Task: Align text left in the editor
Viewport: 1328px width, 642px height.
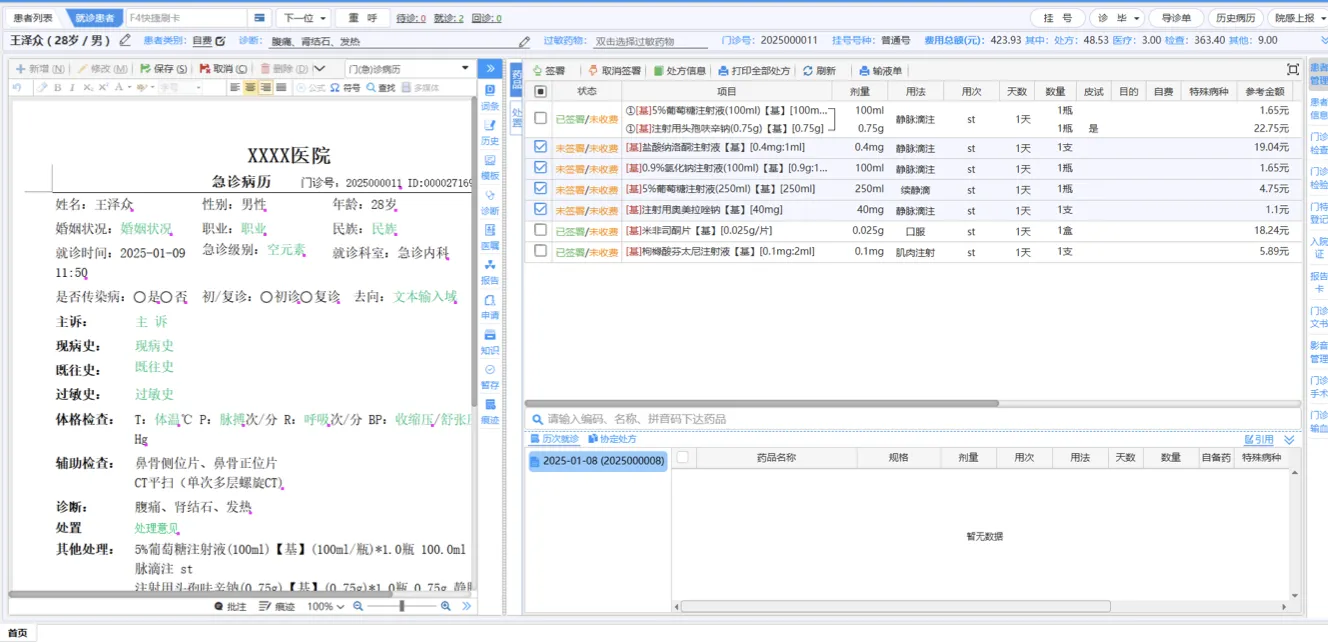Action: coord(235,87)
